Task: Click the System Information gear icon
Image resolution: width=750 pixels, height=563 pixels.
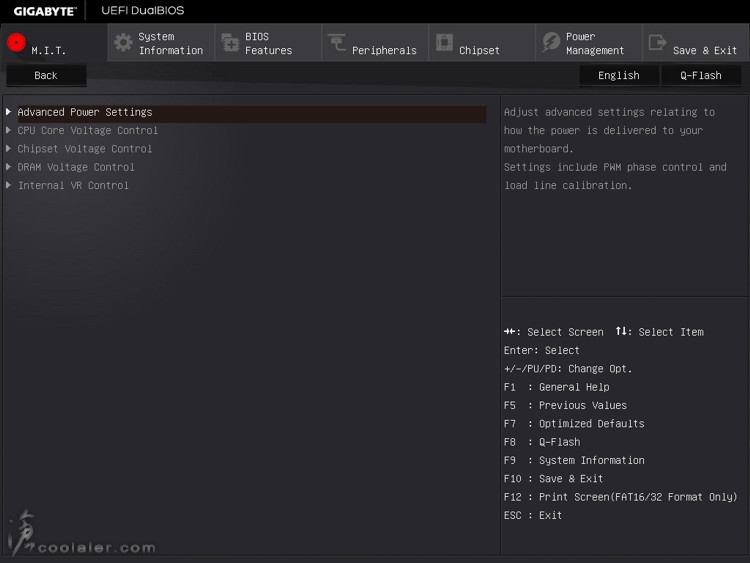Action: tap(123, 43)
